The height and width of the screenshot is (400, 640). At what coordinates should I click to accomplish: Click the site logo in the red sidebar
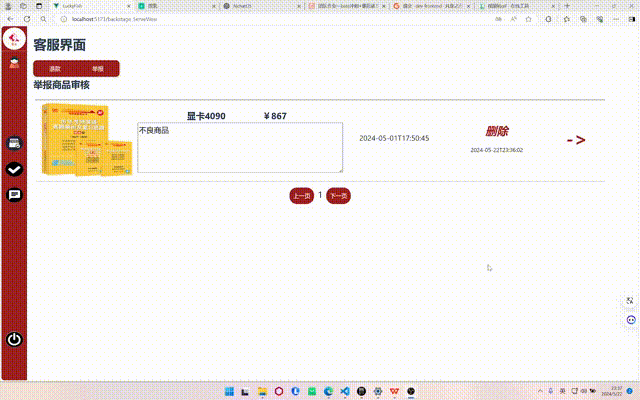click(14, 39)
